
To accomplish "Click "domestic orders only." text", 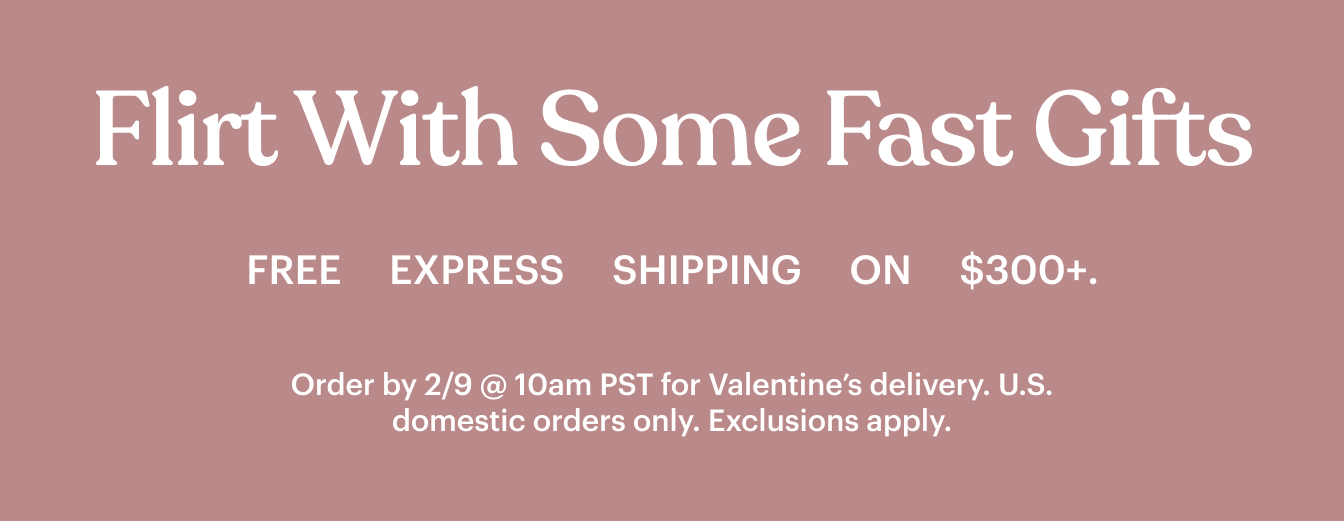I will [546, 421].
